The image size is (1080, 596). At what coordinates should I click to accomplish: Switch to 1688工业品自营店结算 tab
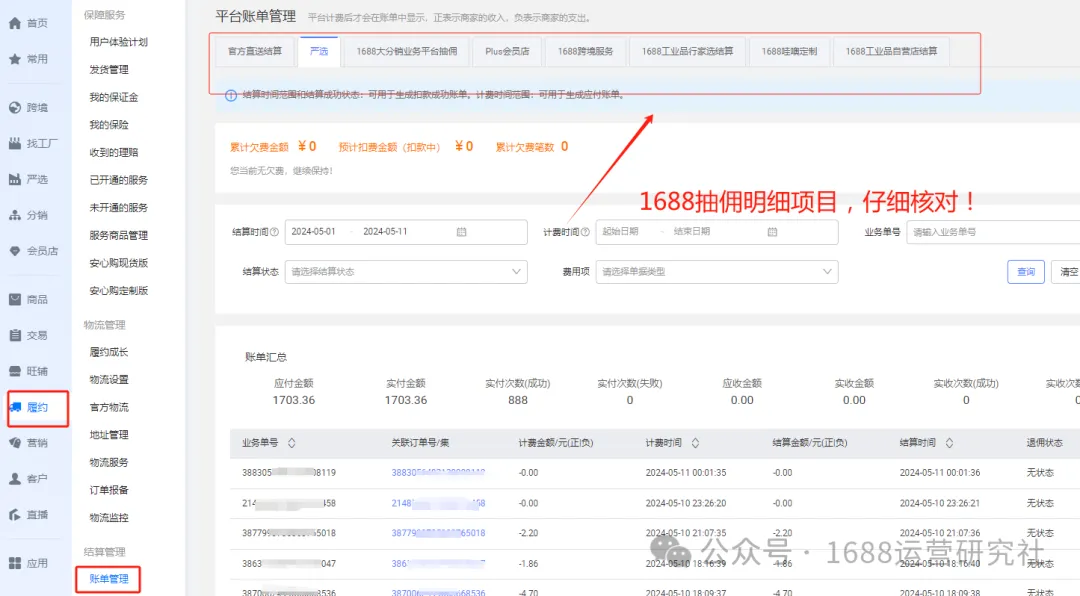pos(891,52)
